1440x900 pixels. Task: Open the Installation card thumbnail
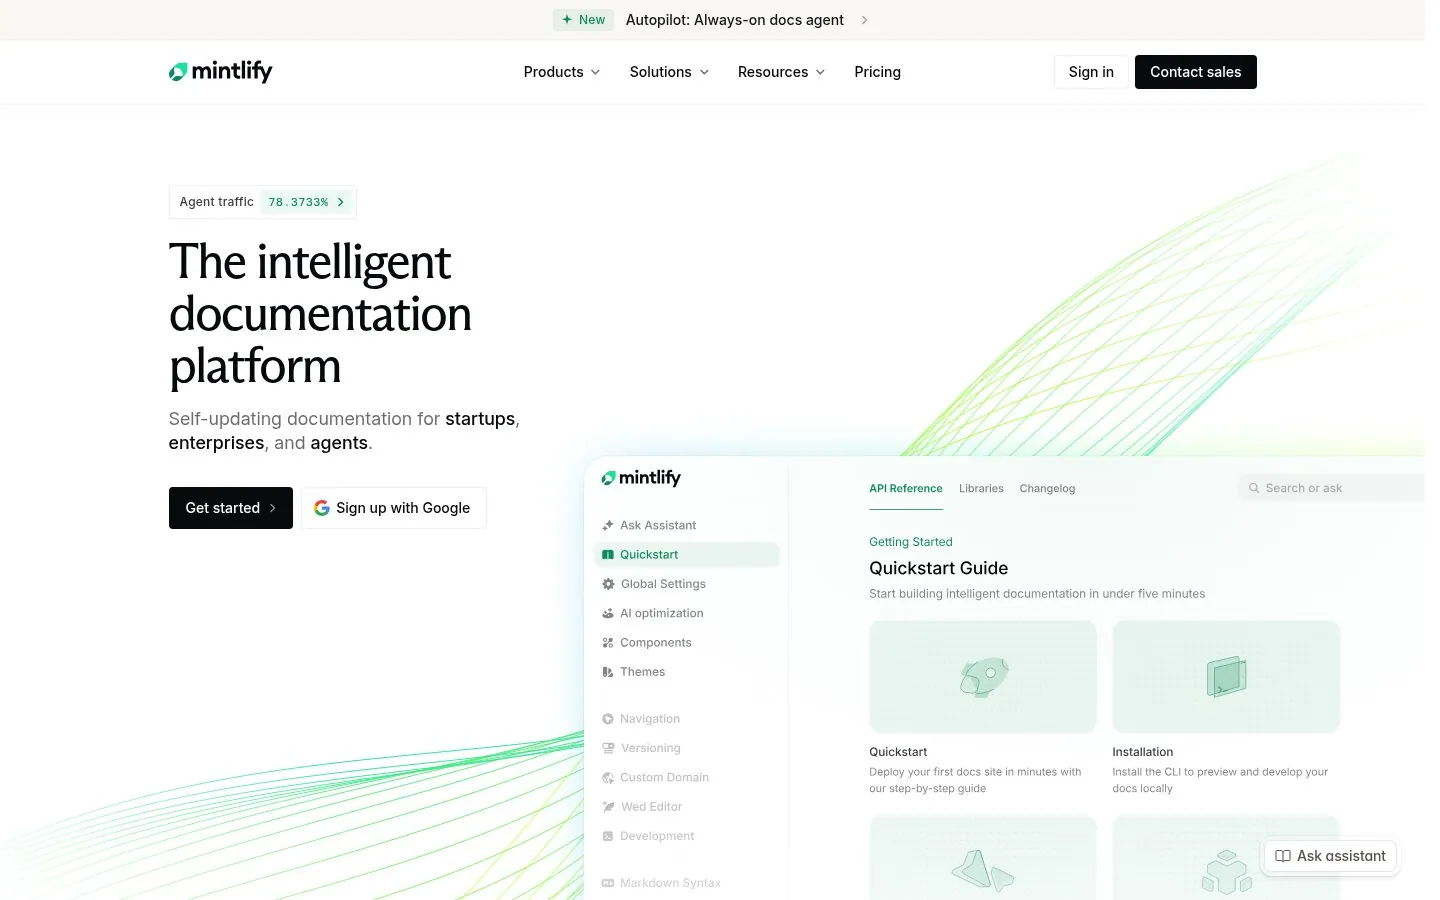1226,677
